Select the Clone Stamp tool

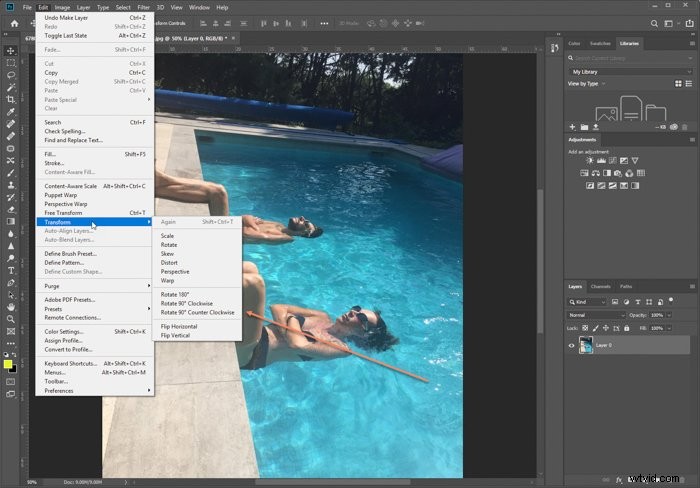(11, 185)
